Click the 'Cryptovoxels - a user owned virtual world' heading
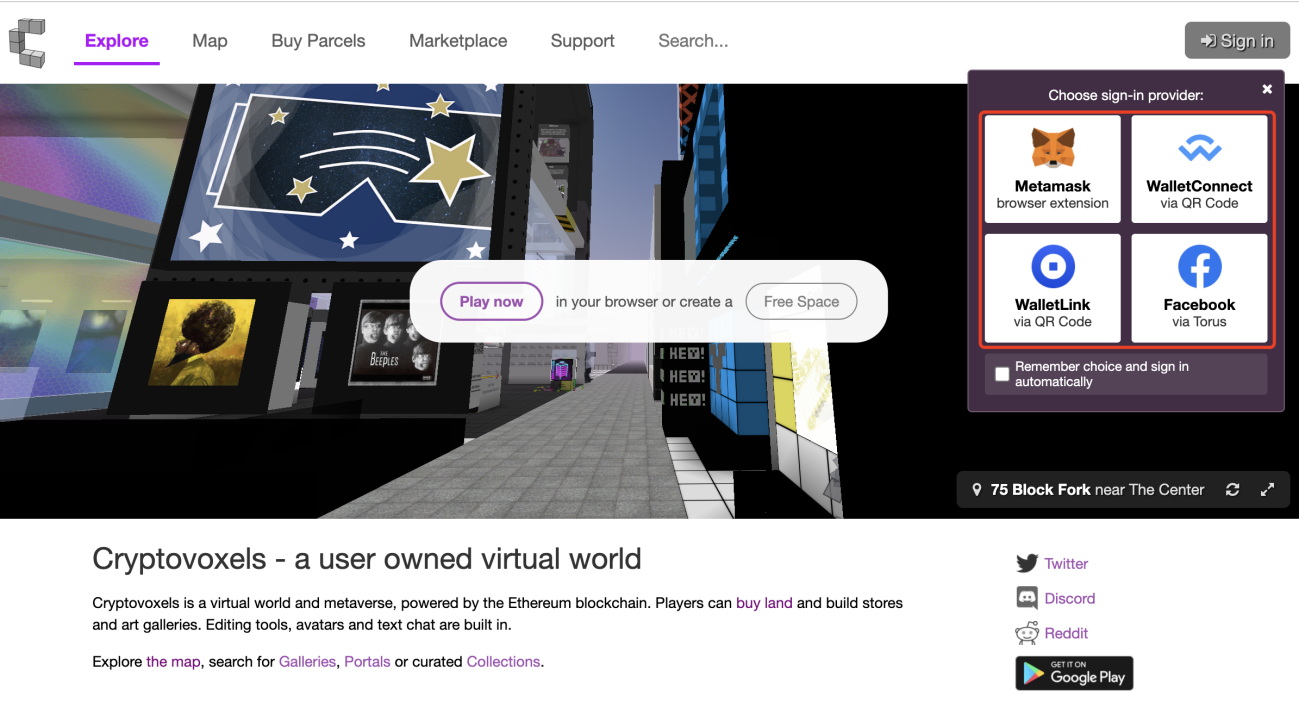The height and width of the screenshot is (720, 1299). [367, 558]
